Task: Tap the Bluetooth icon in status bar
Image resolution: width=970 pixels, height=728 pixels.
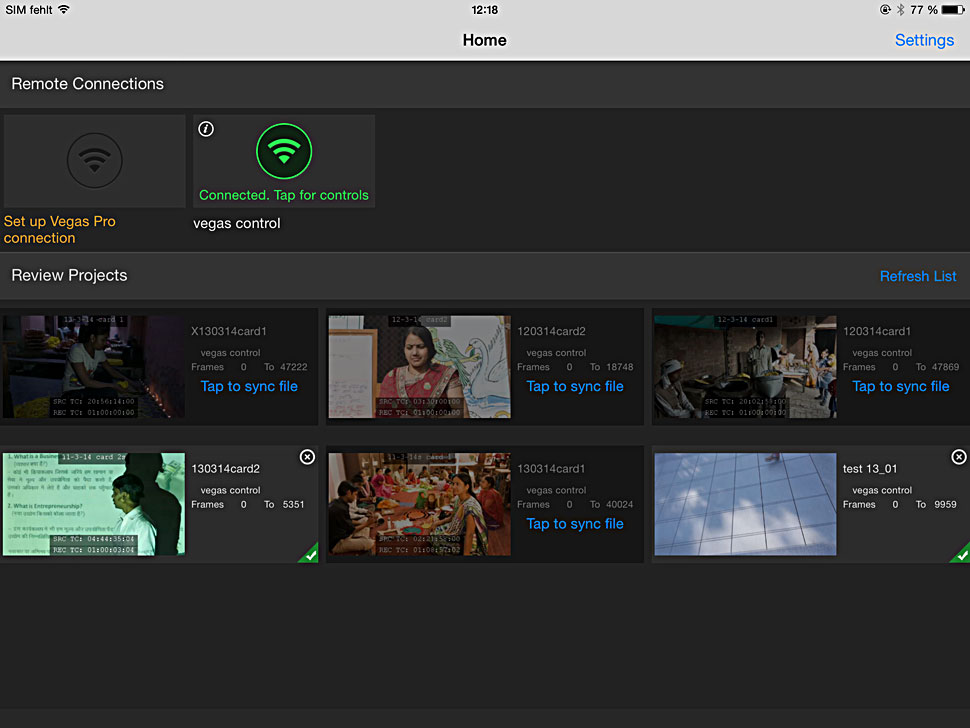Action: 900,10
